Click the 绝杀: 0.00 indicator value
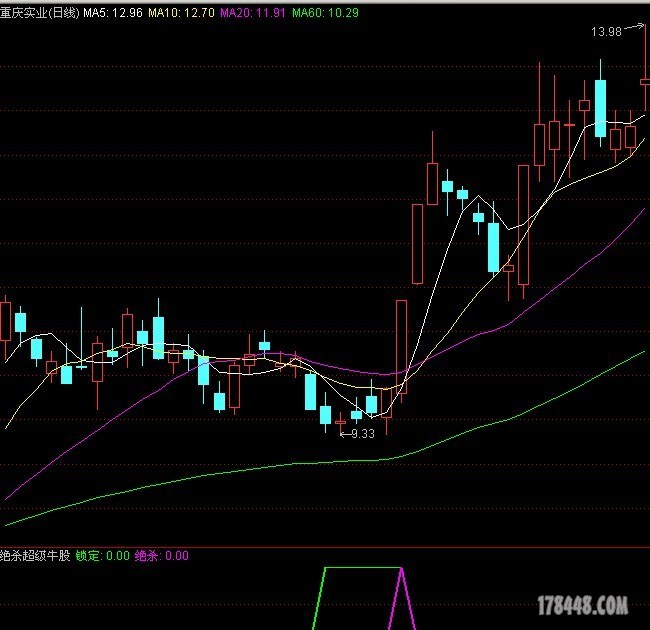650x630 pixels. point(162,555)
